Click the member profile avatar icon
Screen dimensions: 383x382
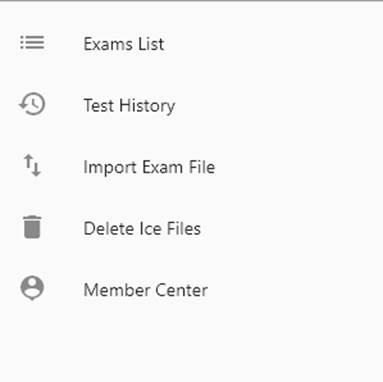point(32,288)
